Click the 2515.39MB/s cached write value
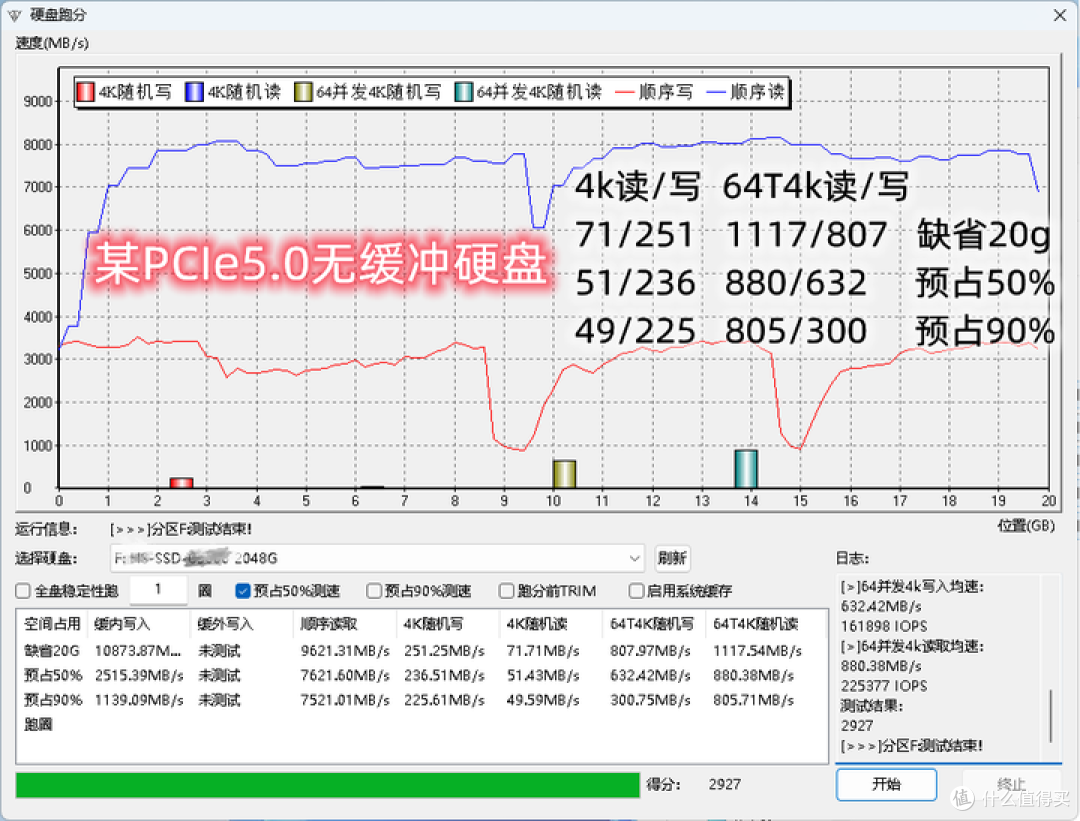 [x=139, y=676]
